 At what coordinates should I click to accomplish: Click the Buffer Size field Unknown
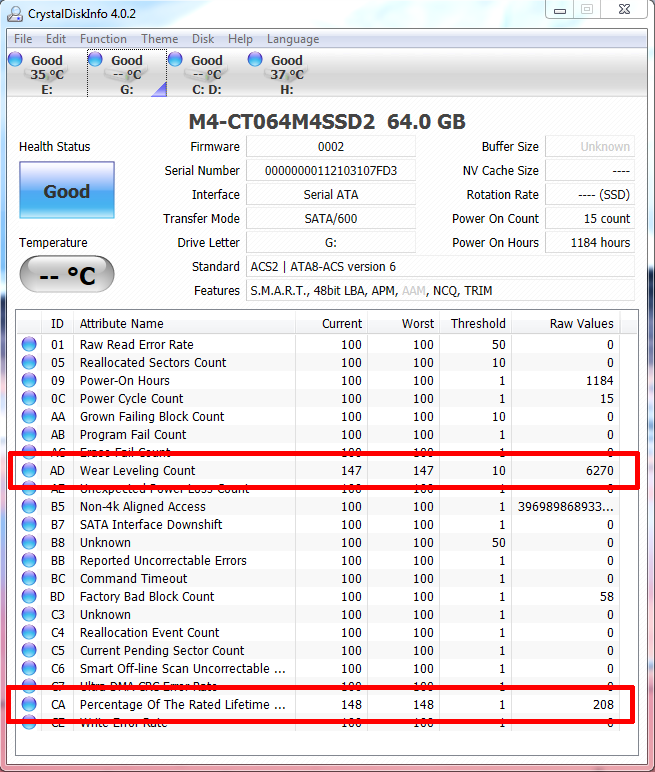tap(590, 147)
